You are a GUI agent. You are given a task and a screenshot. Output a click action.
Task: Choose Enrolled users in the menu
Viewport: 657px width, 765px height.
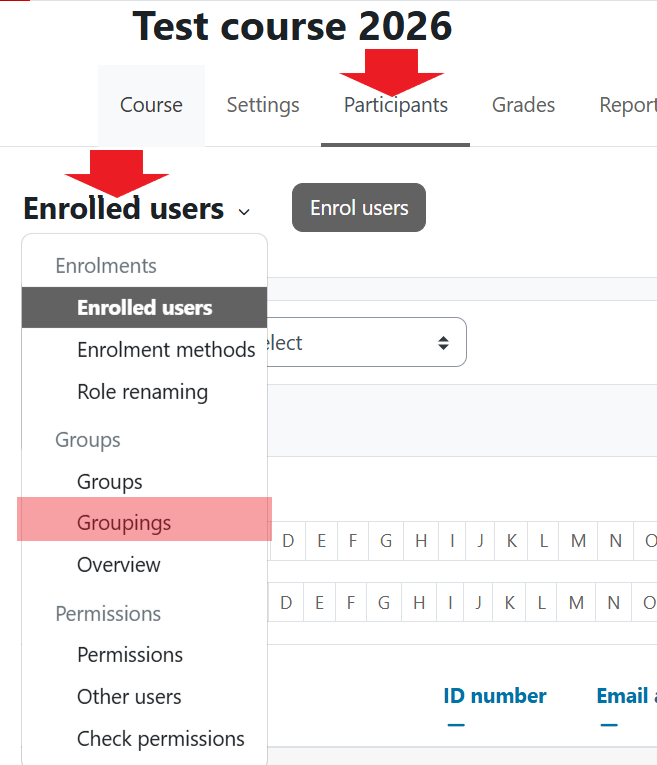point(145,308)
